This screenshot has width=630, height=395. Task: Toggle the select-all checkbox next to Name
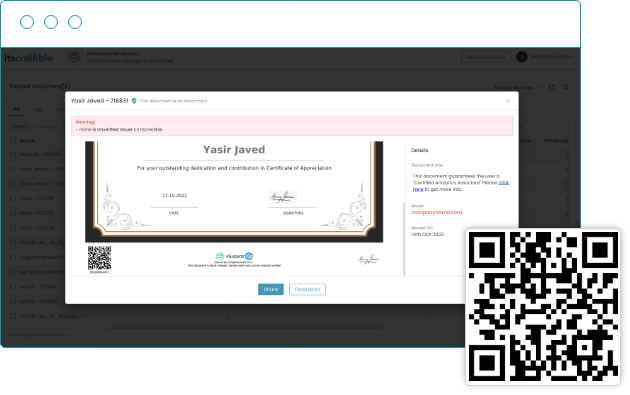[13, 141]
